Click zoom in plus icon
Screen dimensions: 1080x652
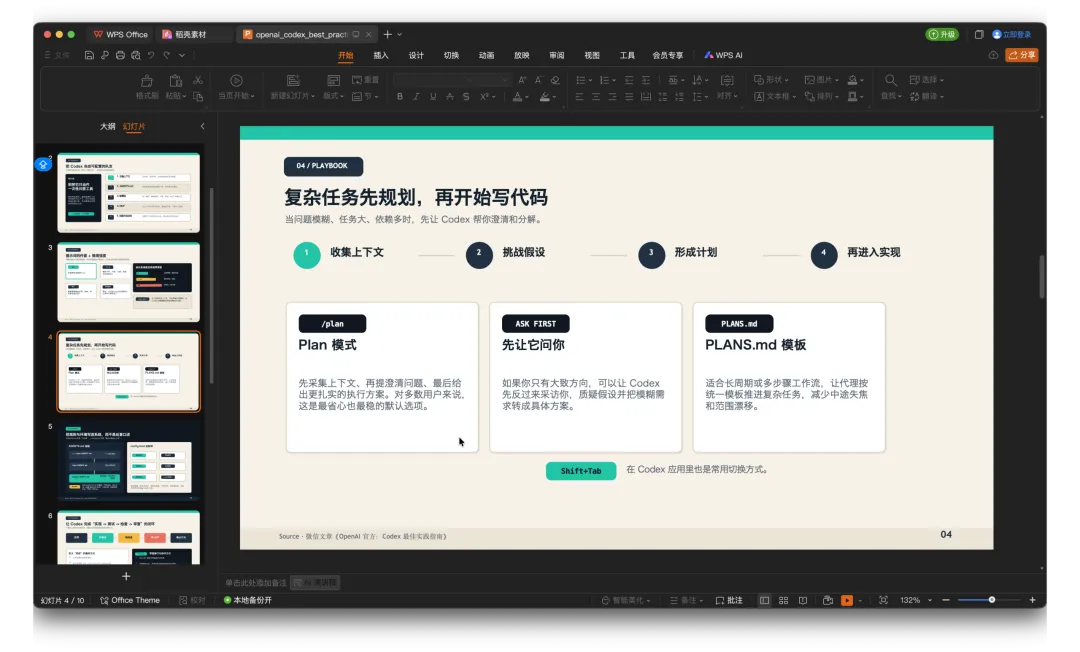[x=1032, y=600]
